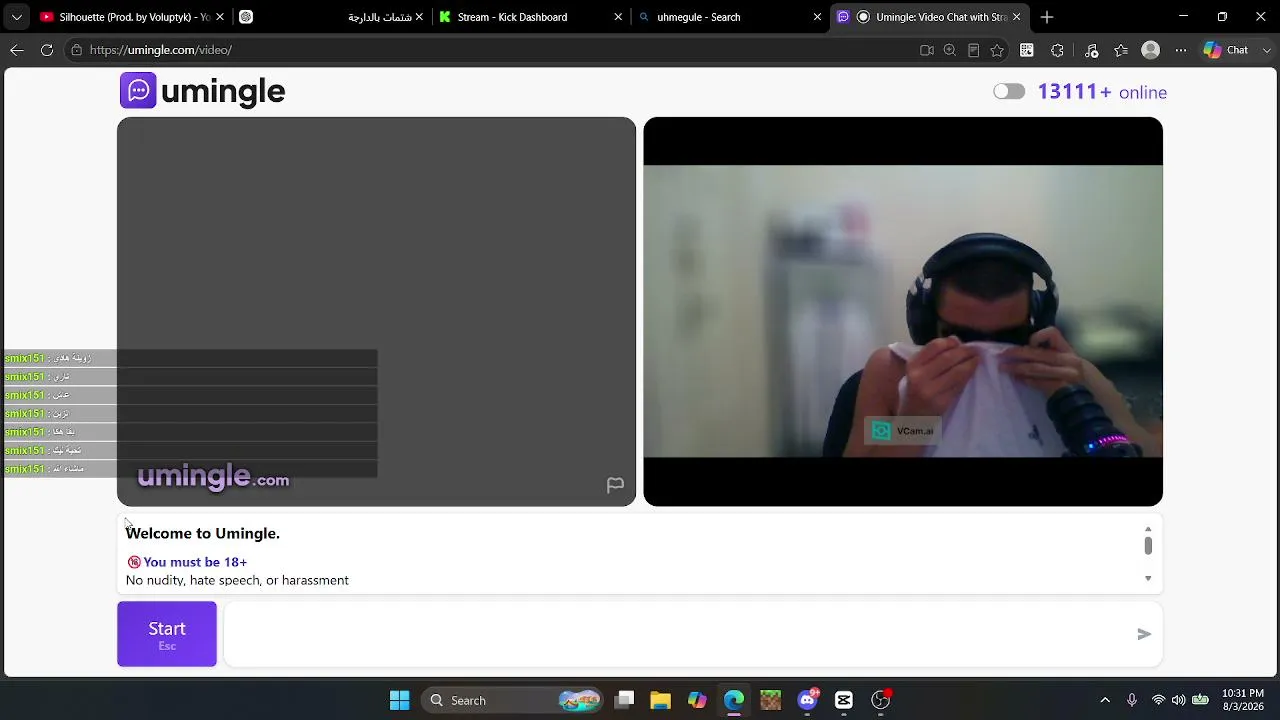Image resolution: width=1280 pixels, height=720 pixels.
Task: Open CapCut from the taskbar
Action: click(844, 700)
